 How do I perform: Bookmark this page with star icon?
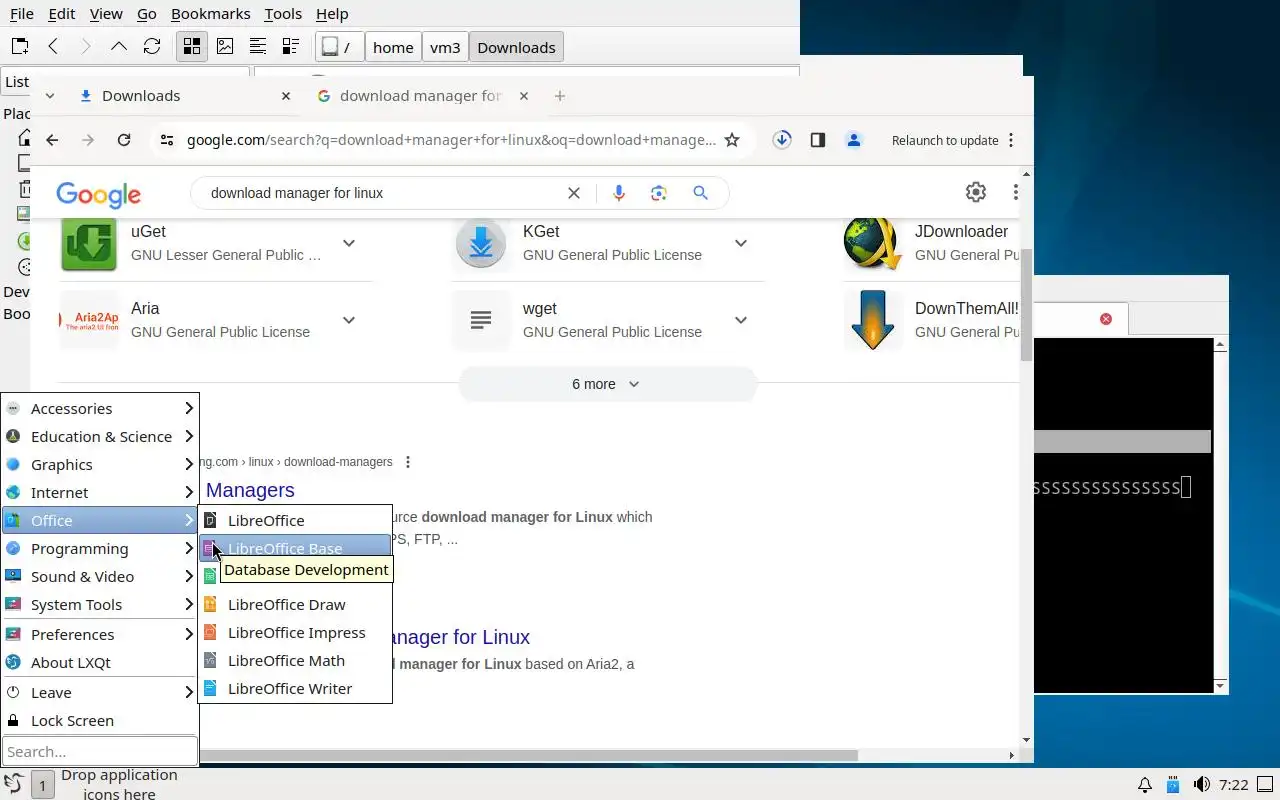pos(732,140)
